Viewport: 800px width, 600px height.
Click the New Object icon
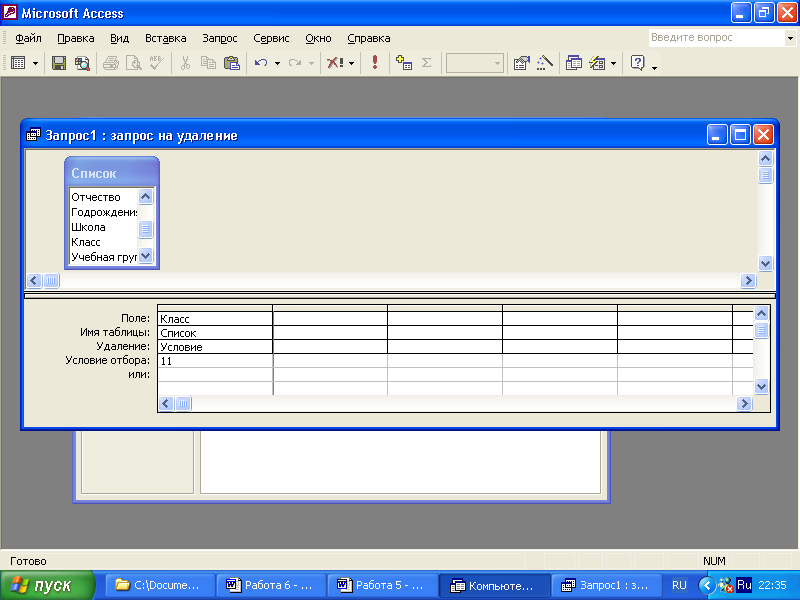pyautogui.click(x=597, y=63)
